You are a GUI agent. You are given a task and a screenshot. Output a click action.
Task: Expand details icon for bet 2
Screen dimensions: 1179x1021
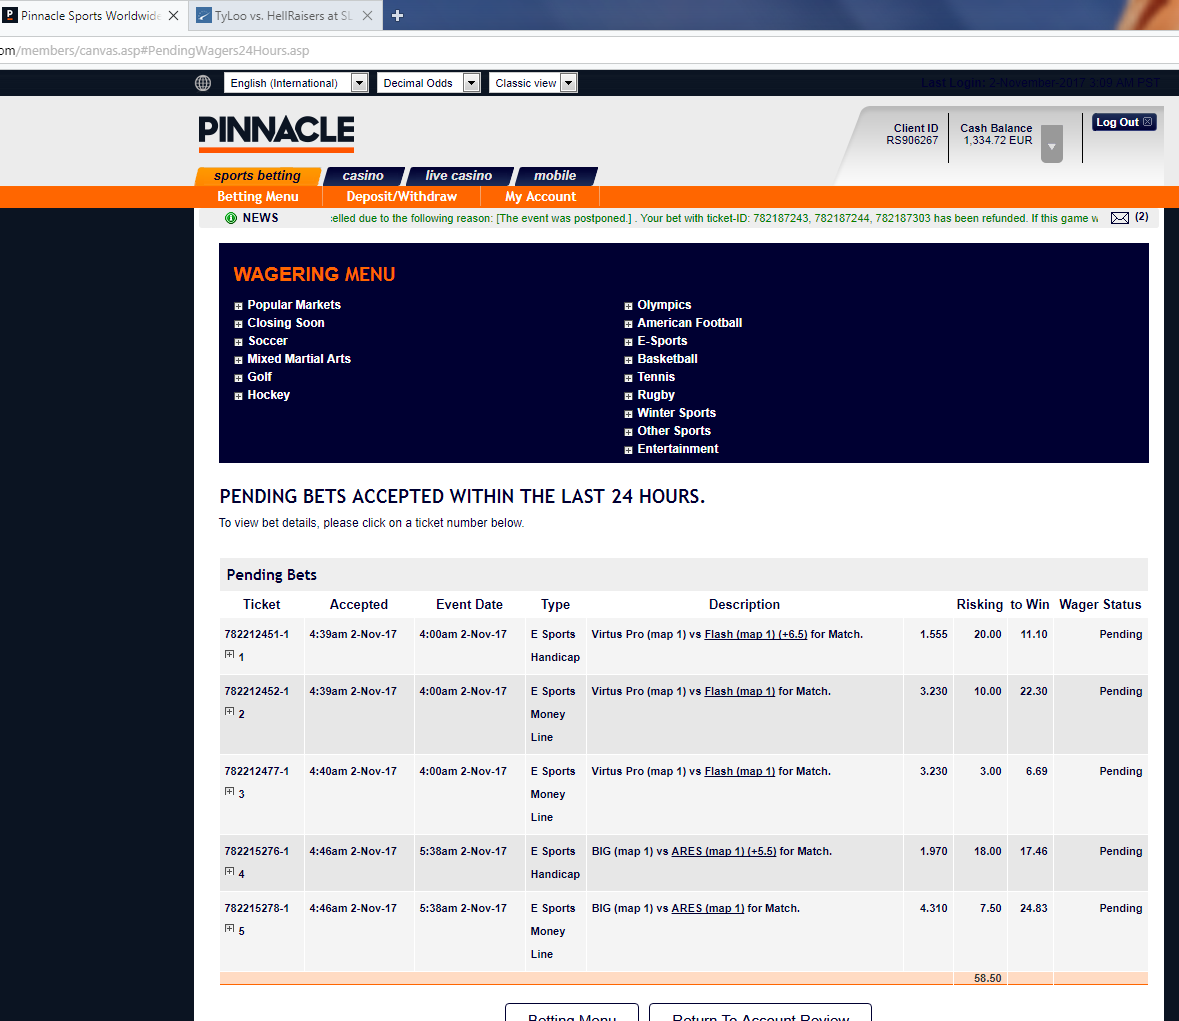(x=229, y=712)
